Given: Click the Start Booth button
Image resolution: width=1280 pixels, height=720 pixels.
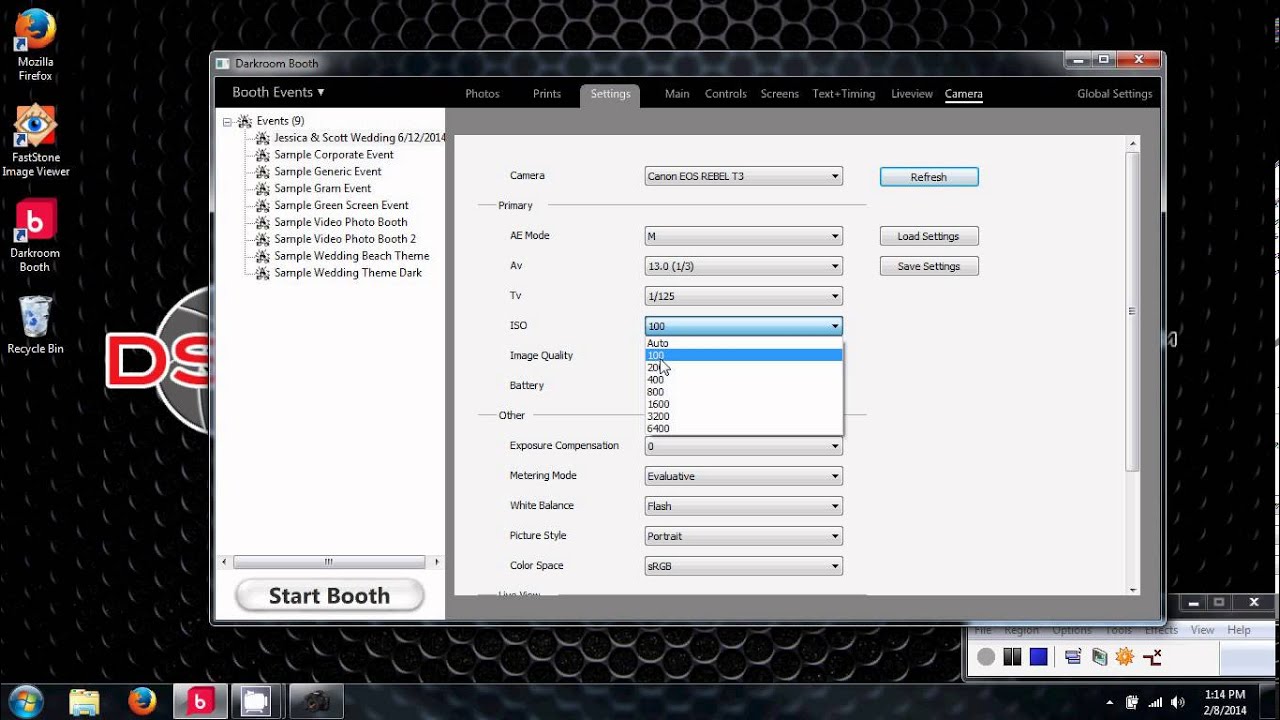Looking at the screenshot, I should point(329,596).
